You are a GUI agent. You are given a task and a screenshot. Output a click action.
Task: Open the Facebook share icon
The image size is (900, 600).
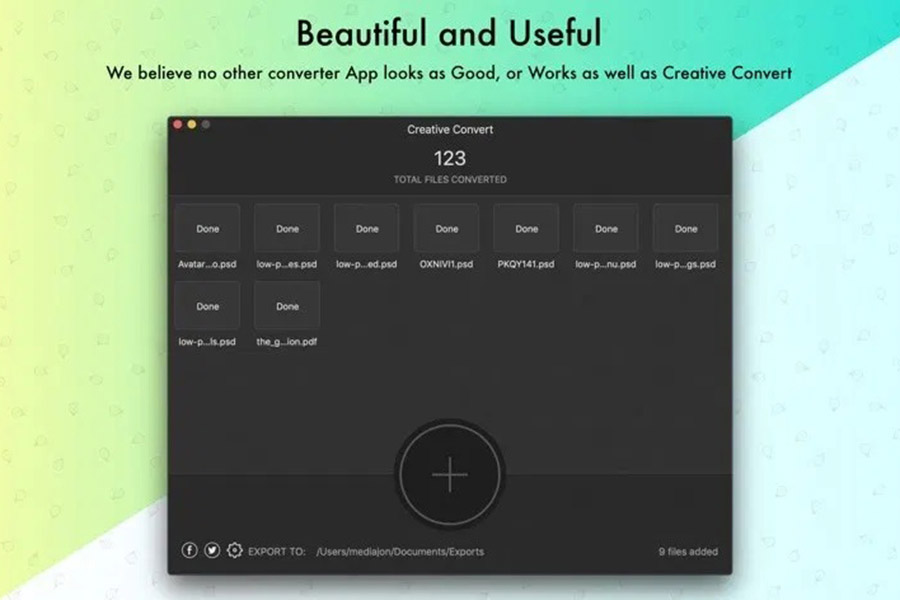click(x=189, y=551)
